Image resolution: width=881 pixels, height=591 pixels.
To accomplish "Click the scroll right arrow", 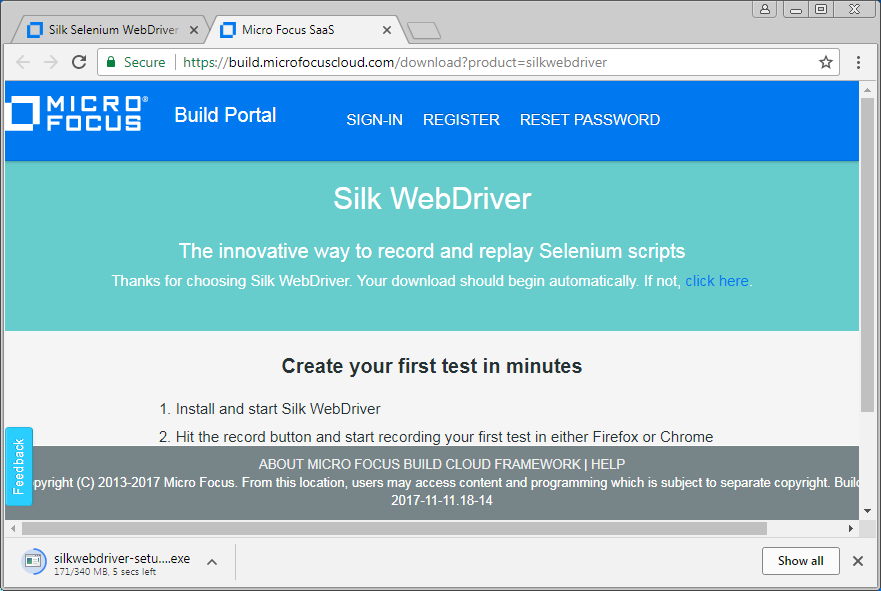I will tap(851, 528).
